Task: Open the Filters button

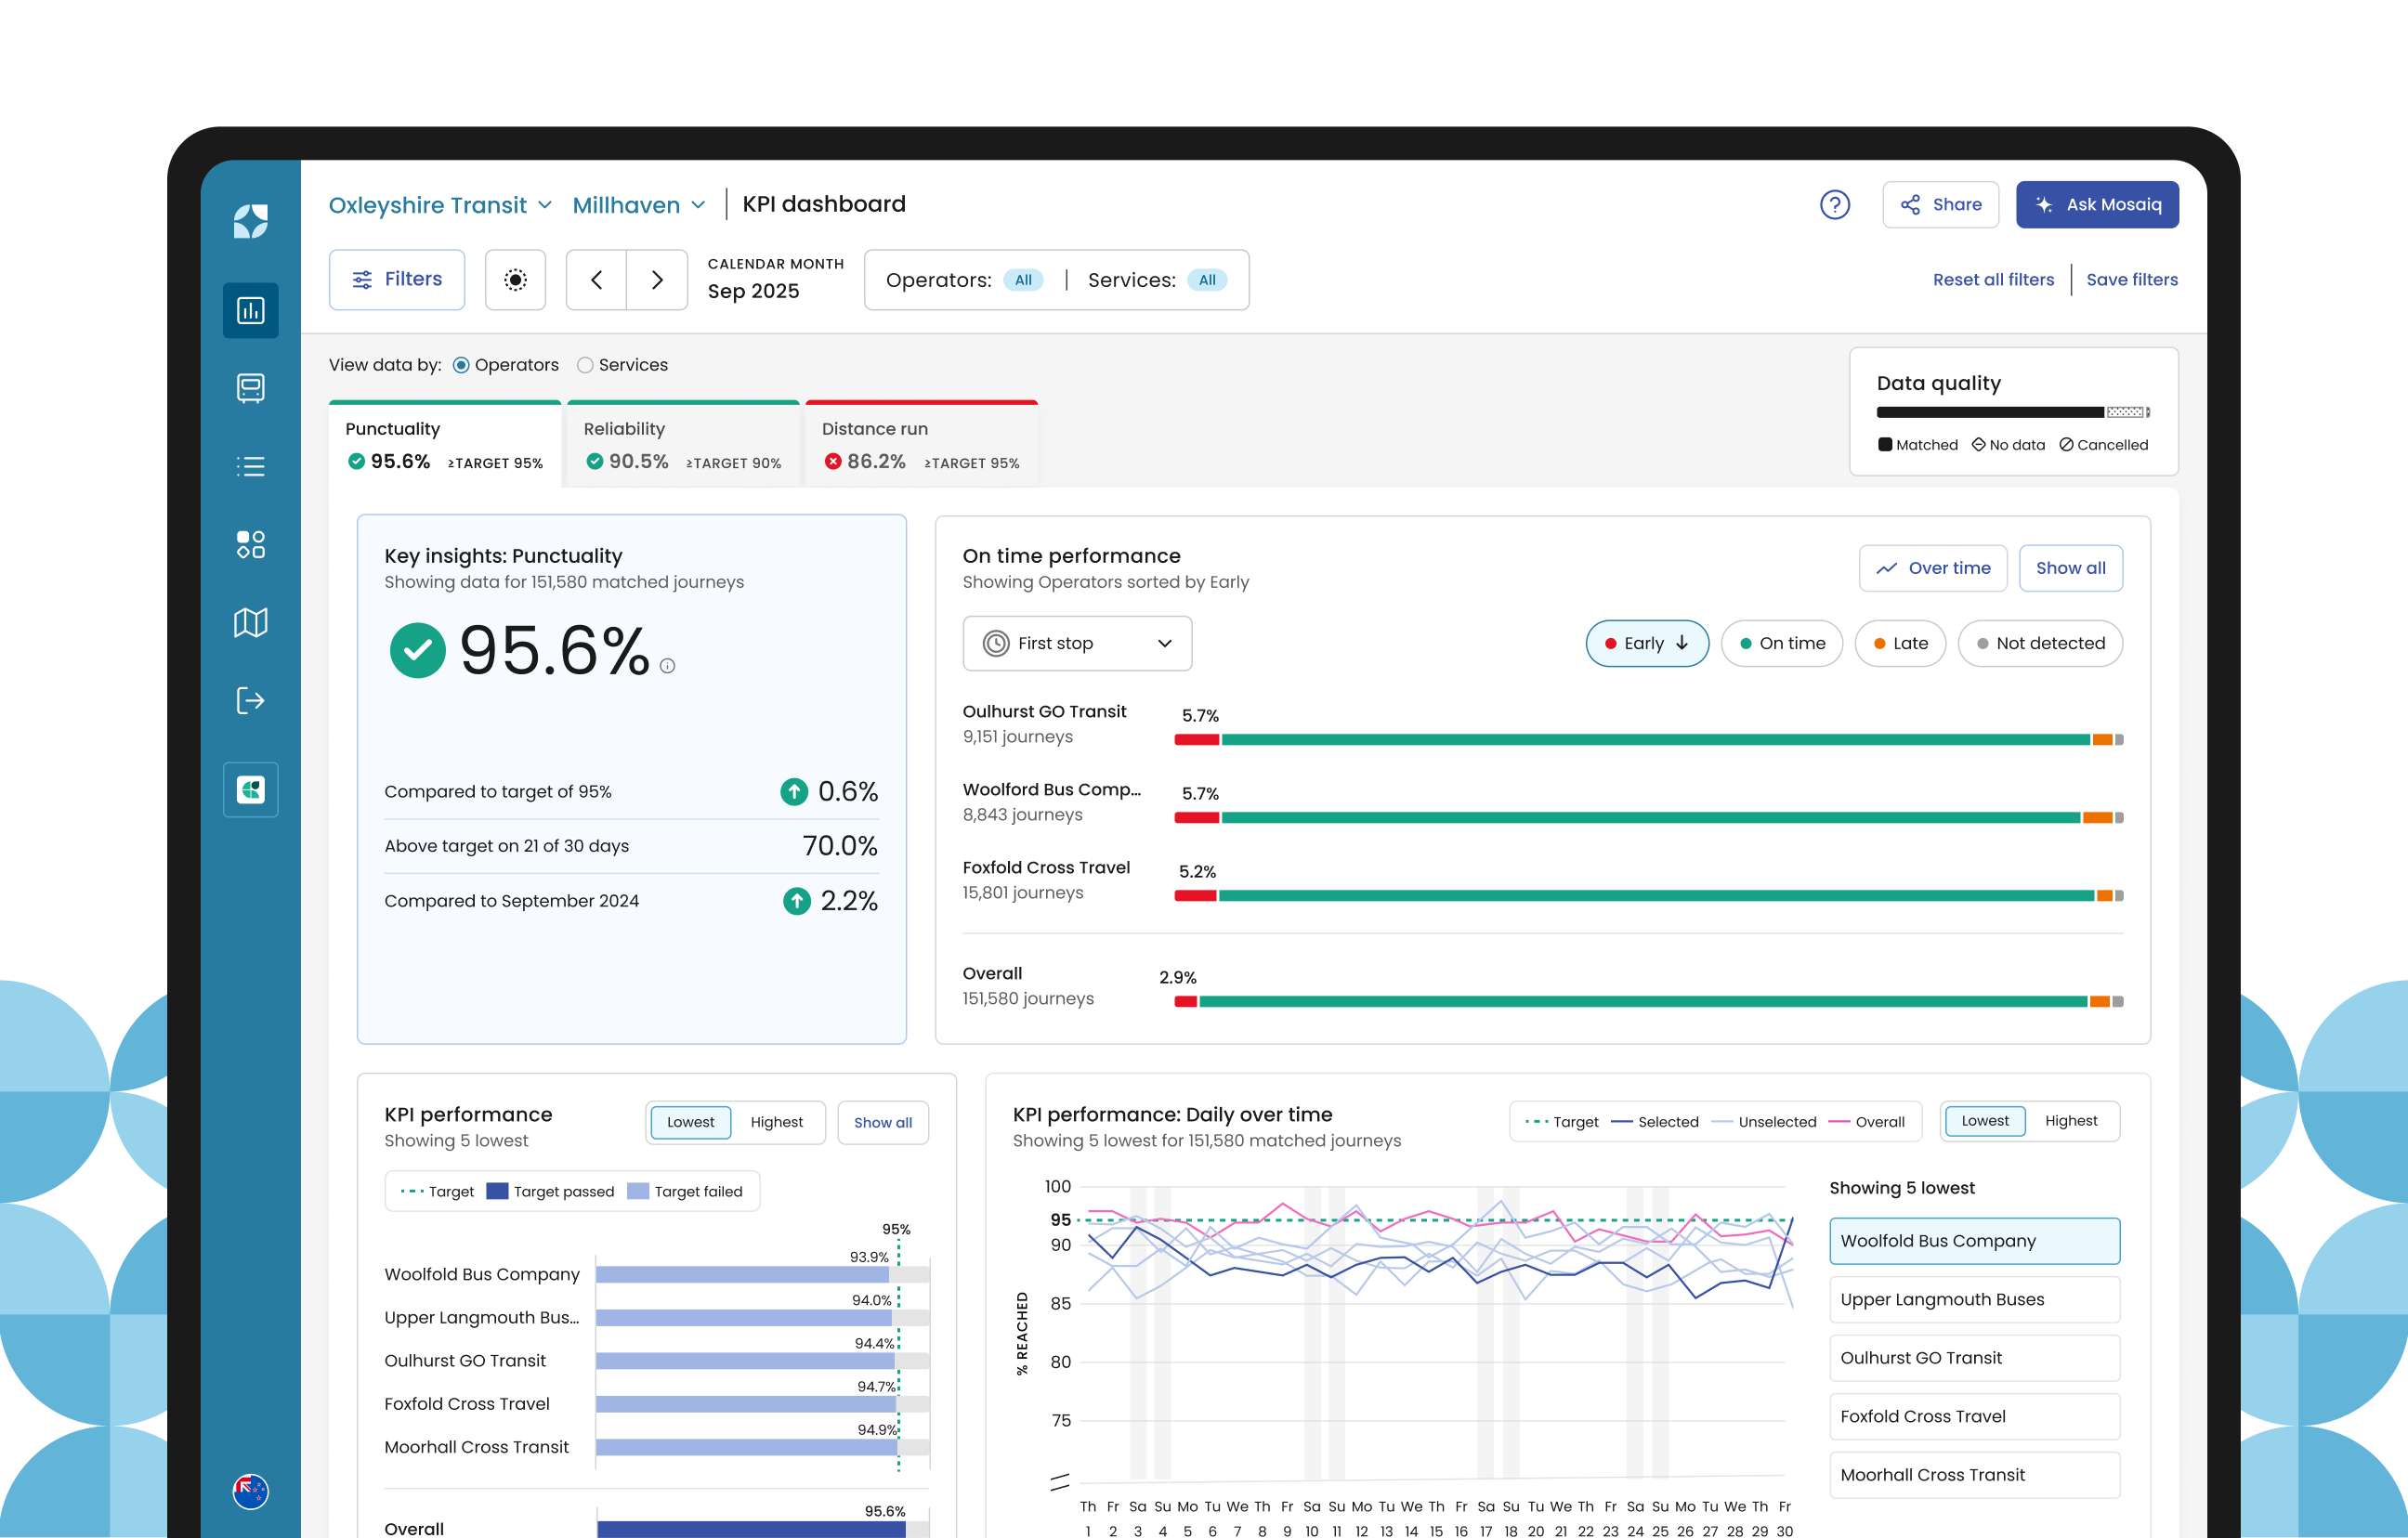Action: click(x=397, y=280)
